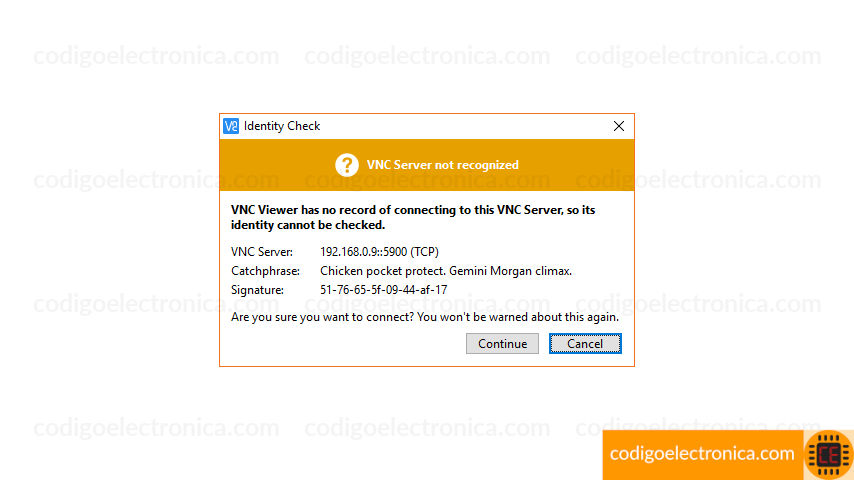This screenshot has height=480, width=854.
Task: Click Continue to connect to server
Action: [x=502, y=344]
